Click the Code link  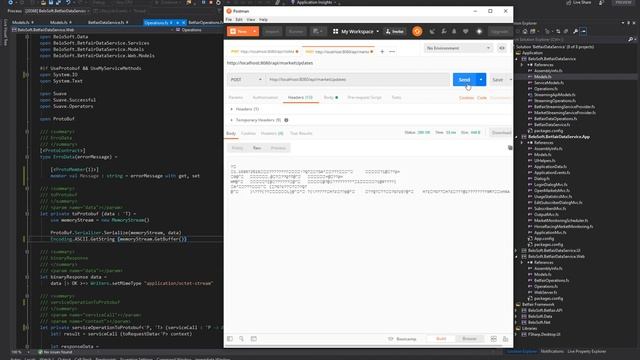tap(482, 98)
